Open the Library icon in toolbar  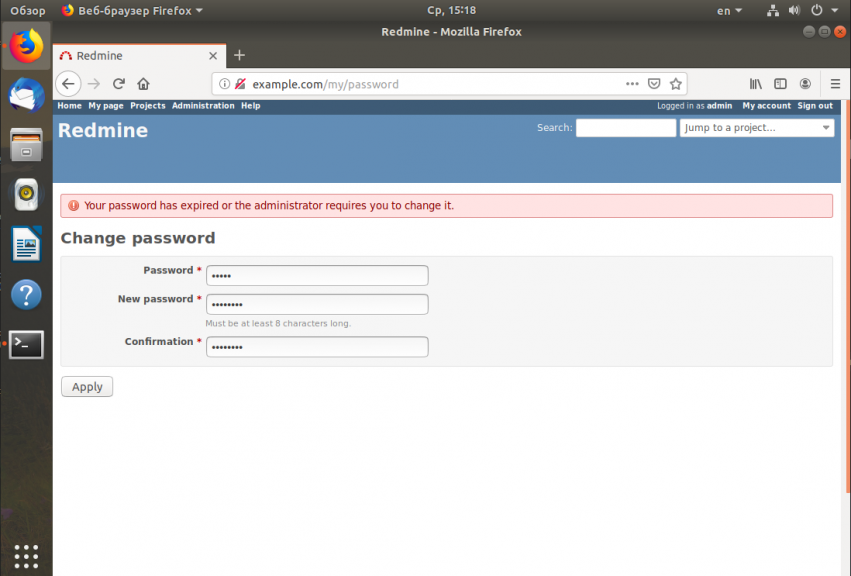(x=755, y=84)
